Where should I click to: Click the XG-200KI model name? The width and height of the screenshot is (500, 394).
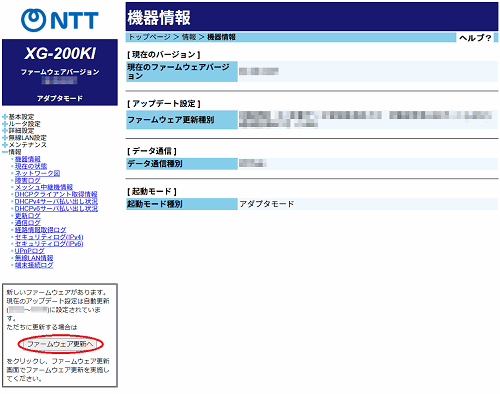tap(60, 53)
